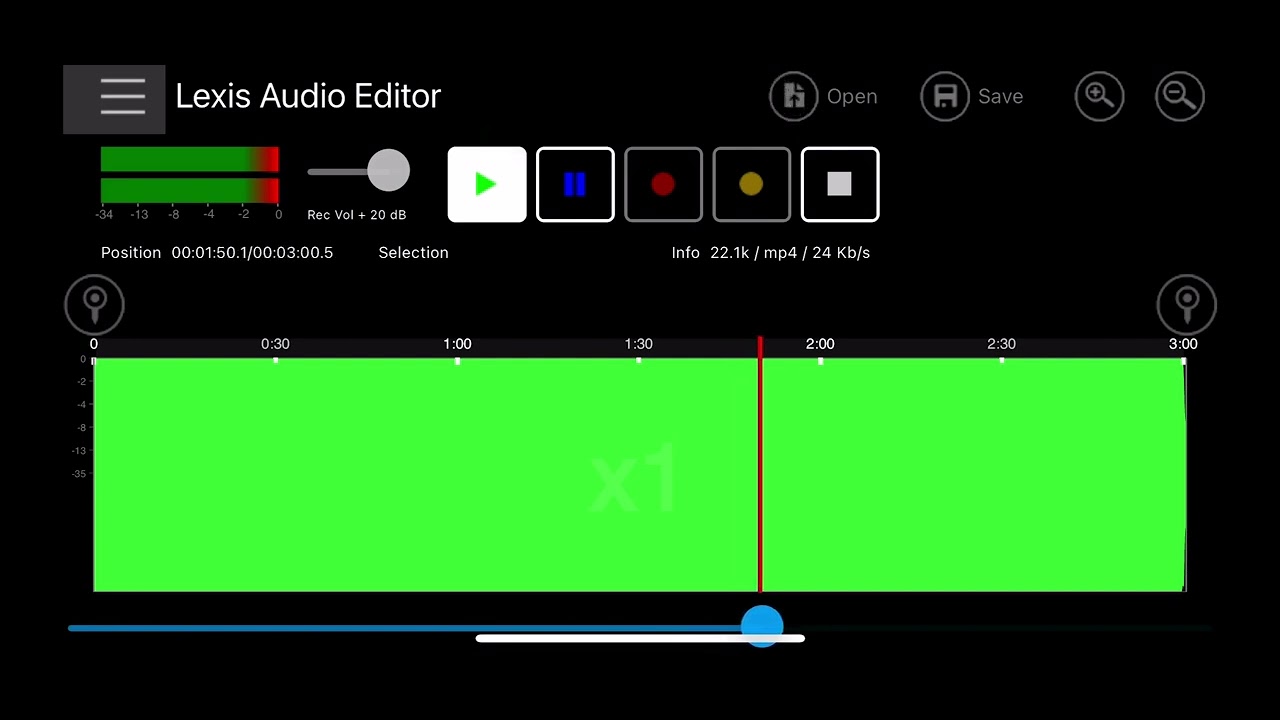Click the blue playback position slider thumb
1280x720 pixels.
pos(762,627)
